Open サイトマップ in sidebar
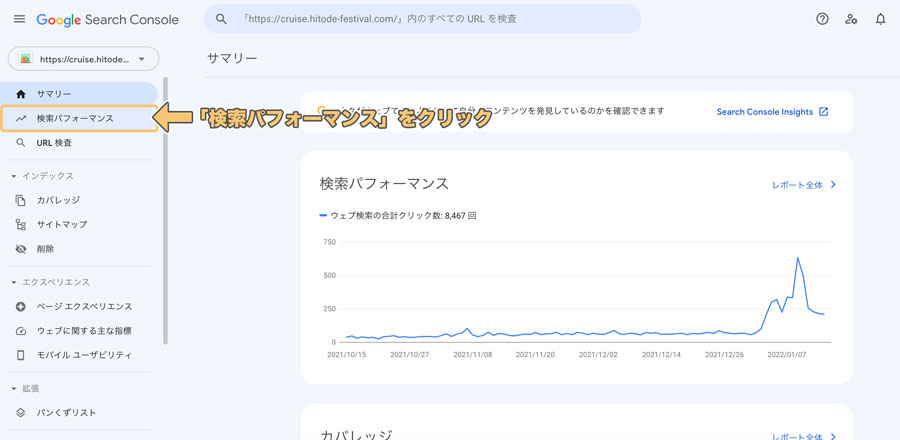 click(x=79, y=224)
